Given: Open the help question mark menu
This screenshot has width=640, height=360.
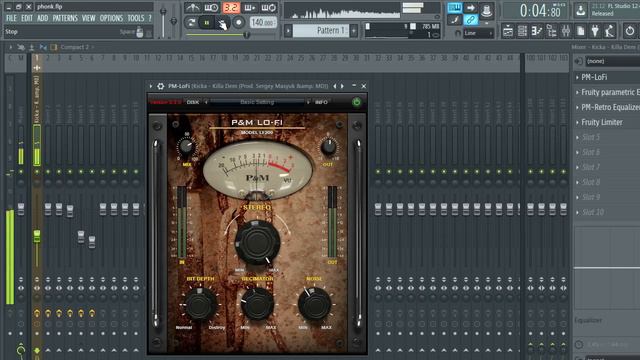Looking at the screenshot, I should 149,18.
